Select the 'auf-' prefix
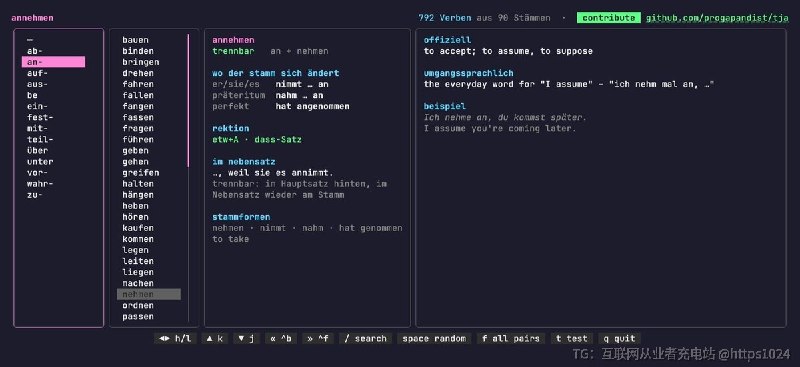 37,73
